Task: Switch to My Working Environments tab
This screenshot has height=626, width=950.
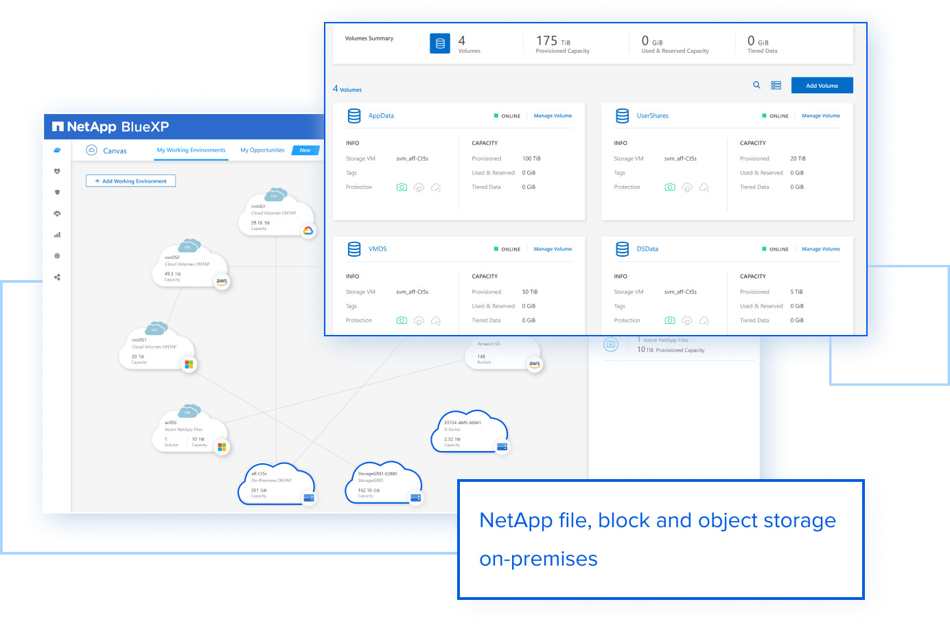Action: pyautogui.click(x=191, y=150)
